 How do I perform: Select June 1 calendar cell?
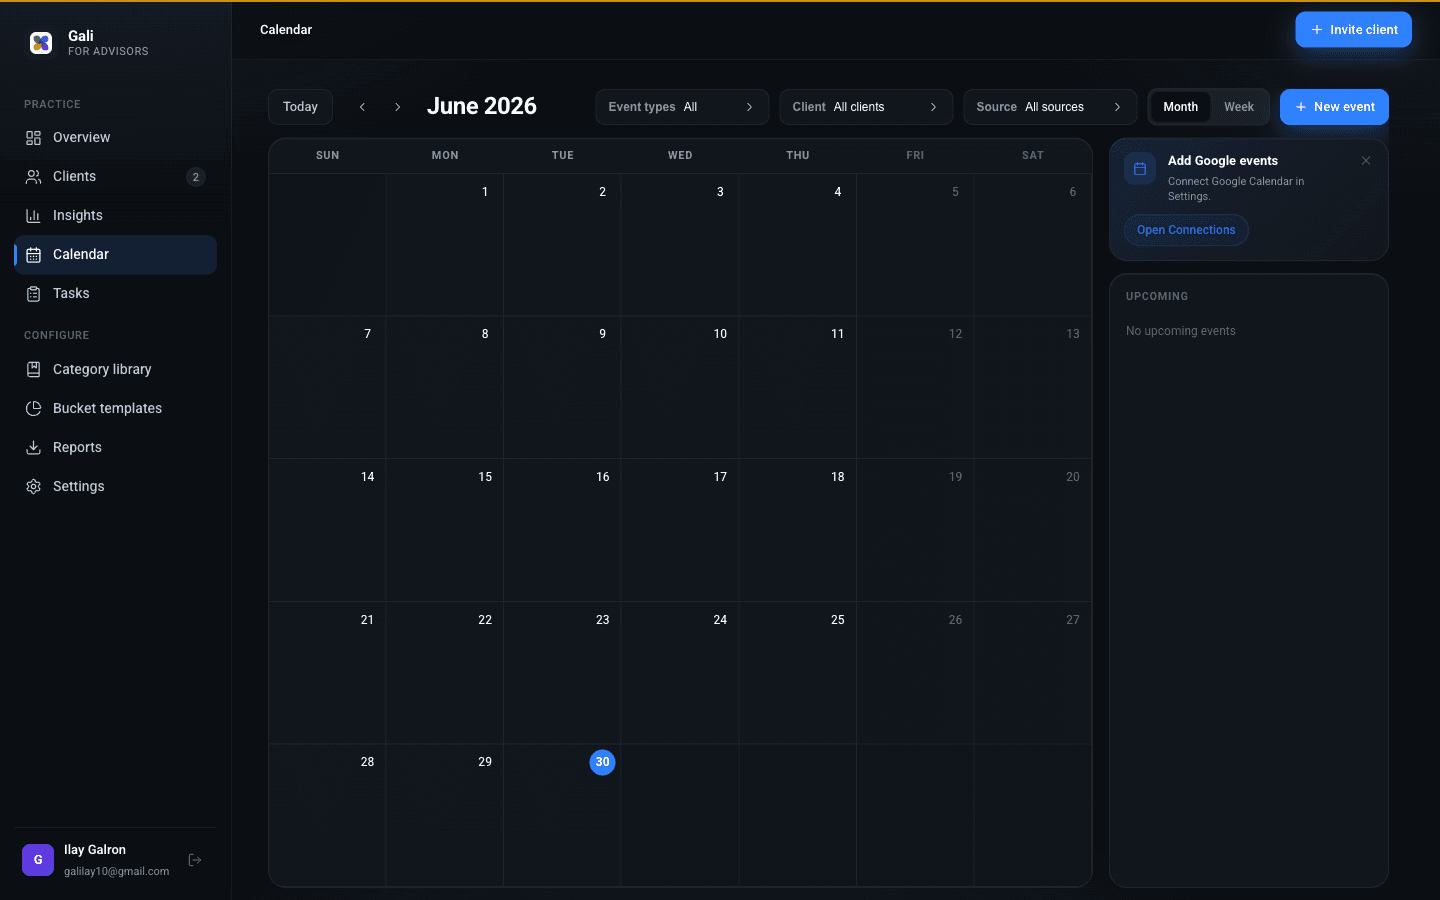[445, 245]
